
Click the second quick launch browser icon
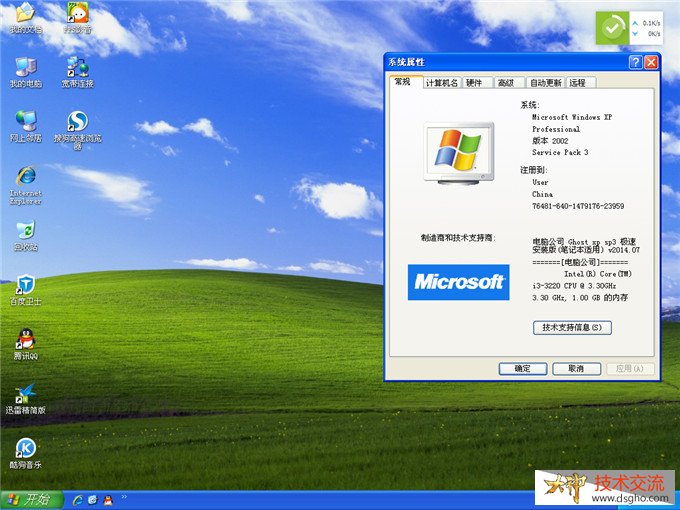[x=93, y=500]
